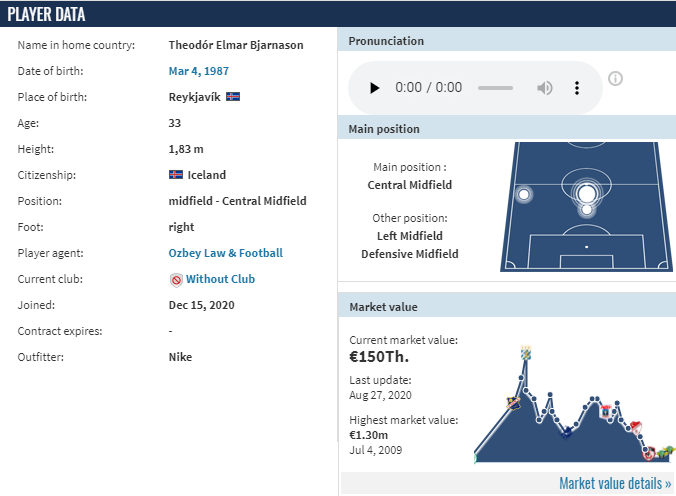This screenshot has width=676, height=496.
Task: Click the age value 33
Action: 175,123
